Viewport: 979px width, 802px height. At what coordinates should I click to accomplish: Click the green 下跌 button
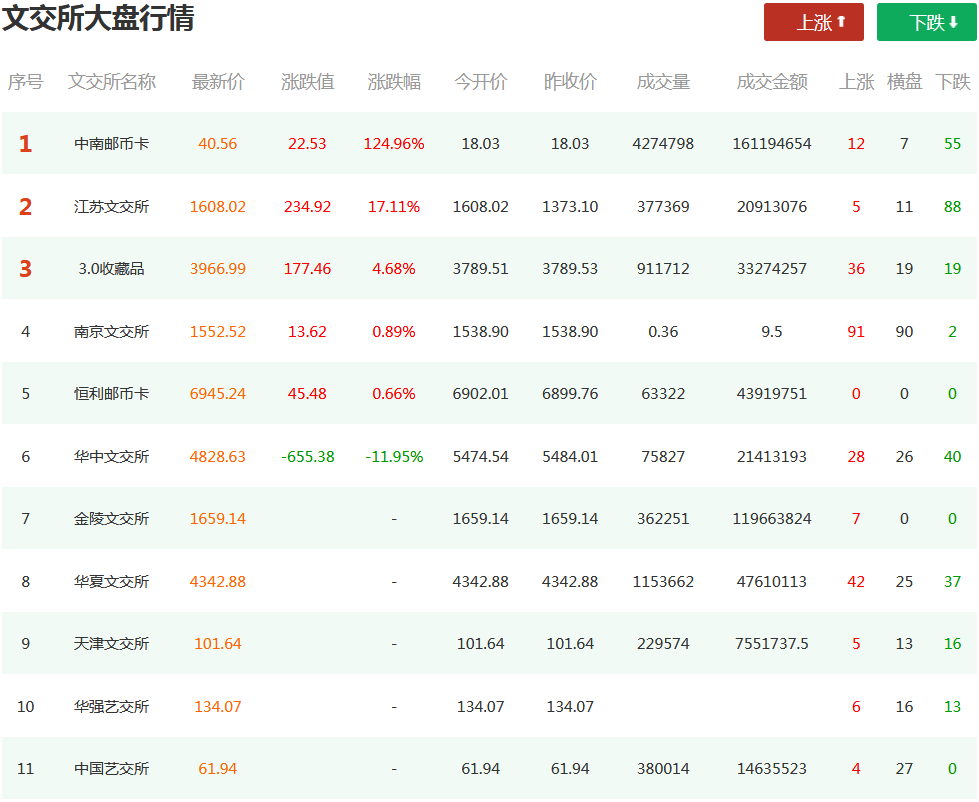pos(927,22)
